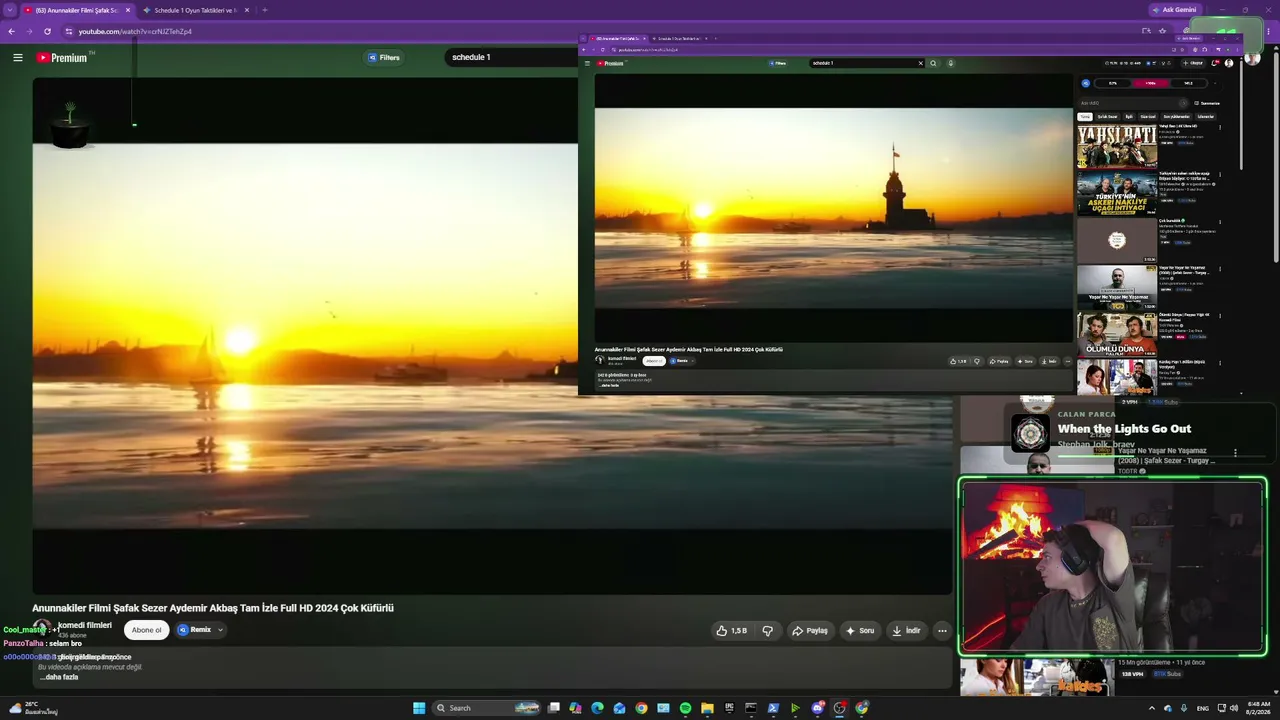This screenshot has height=720, width=1280.
Task: Subscribe with the Abone ol button
Action: click(146, 630)
